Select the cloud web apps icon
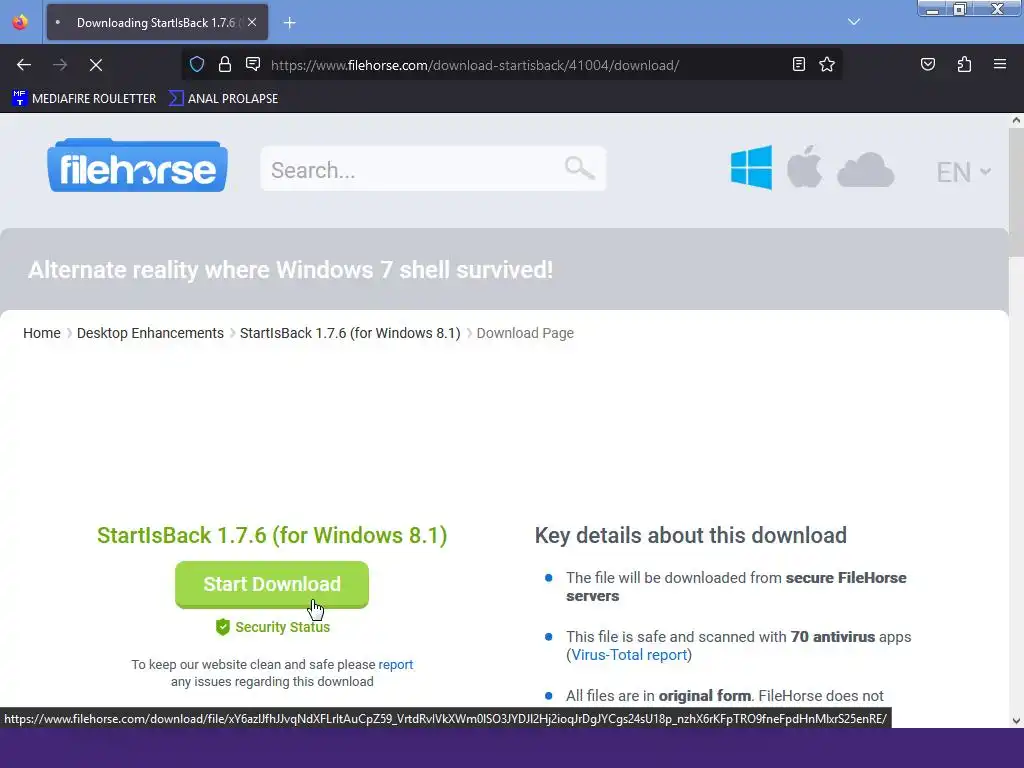 [865, 170]
